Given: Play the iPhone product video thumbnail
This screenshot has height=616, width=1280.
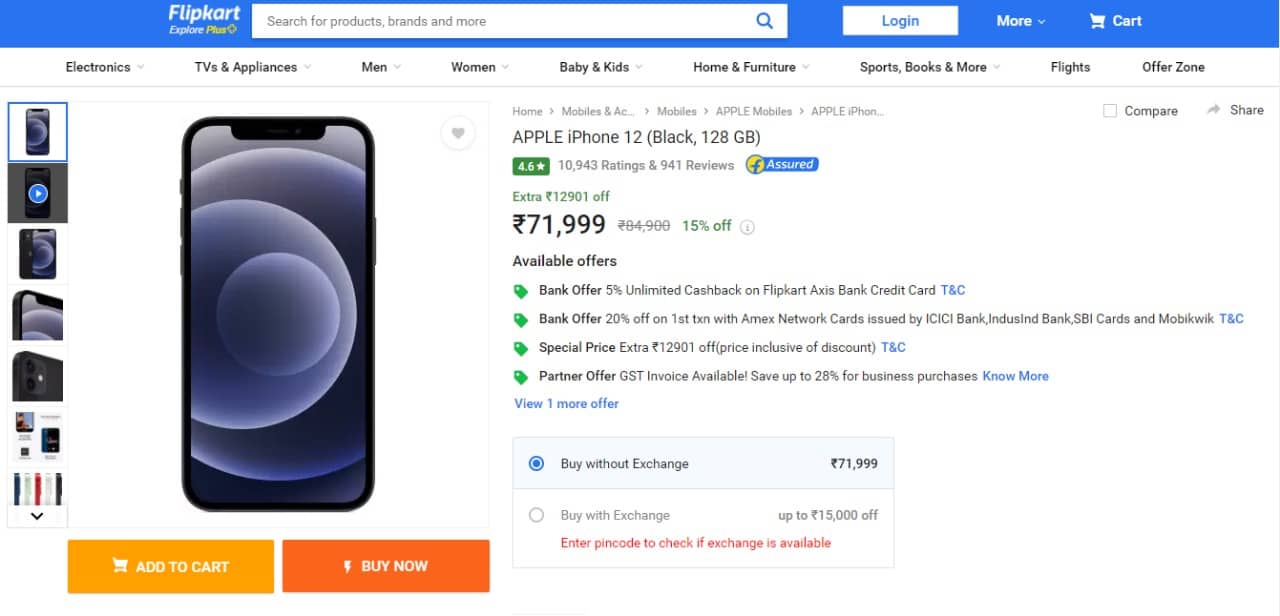Looking at the screenshot, I should click(37, 192).
